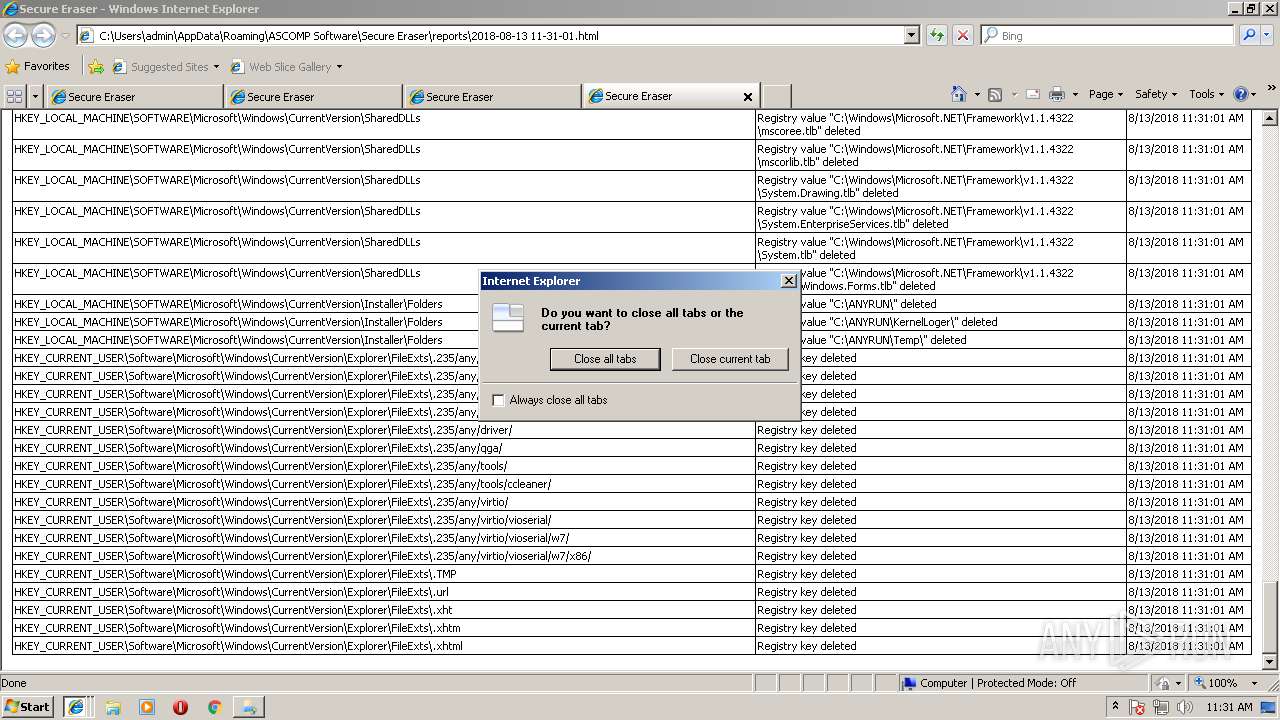Click the taskbar clock showing 11:31 AM

click(1228, 707)
